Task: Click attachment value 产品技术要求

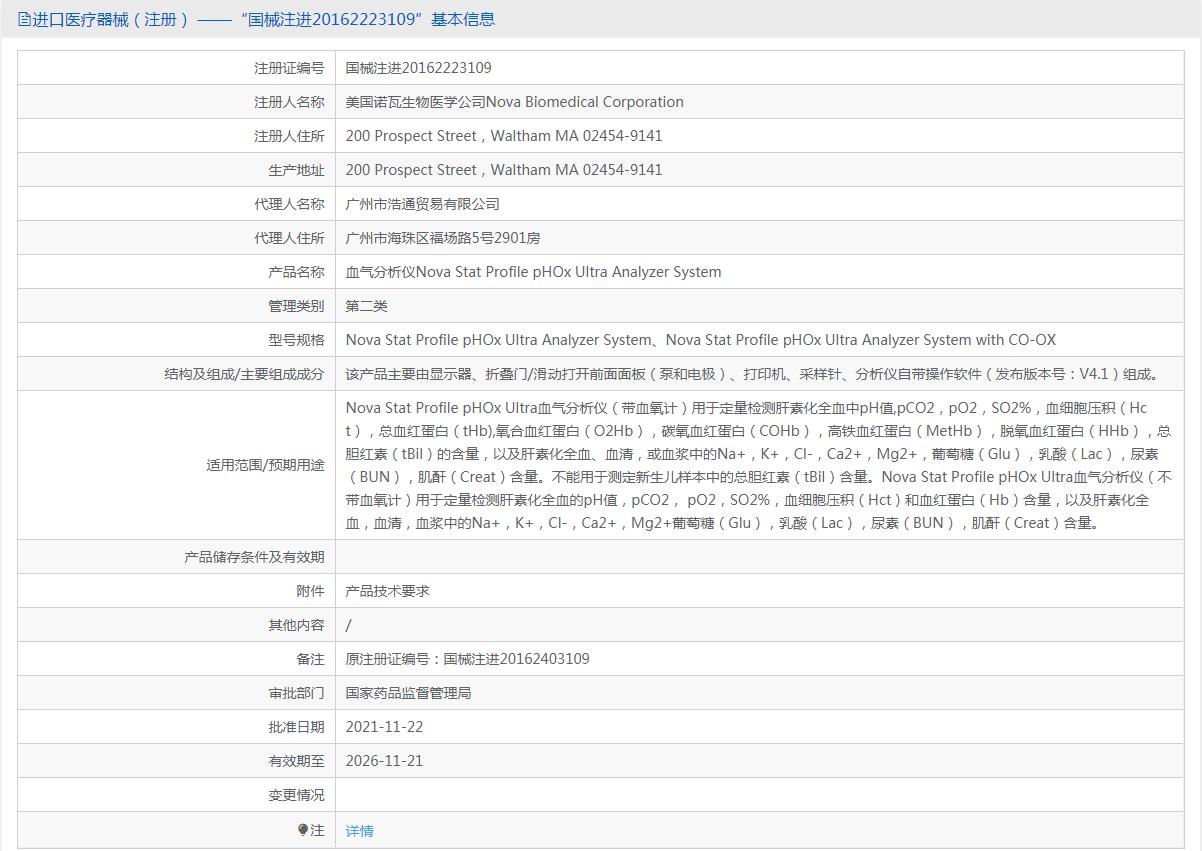Action: (387, 591)
